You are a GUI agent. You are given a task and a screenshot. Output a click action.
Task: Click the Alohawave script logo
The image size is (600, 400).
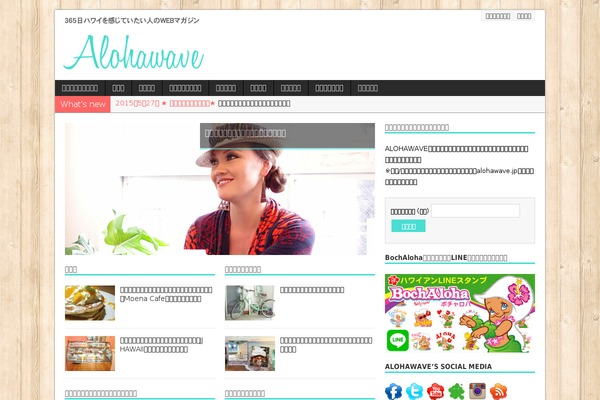click(134, 52)
